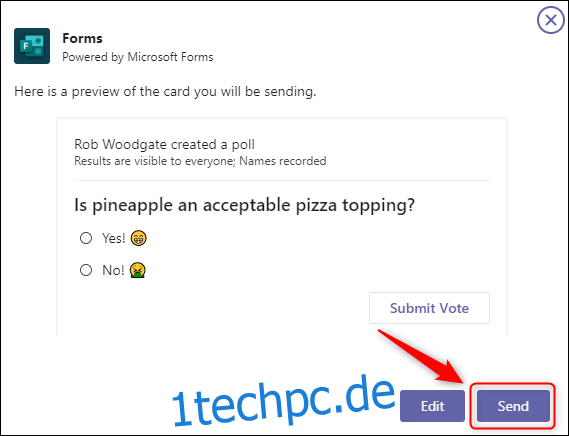Click the Microsoft Forms app icon

32,46
